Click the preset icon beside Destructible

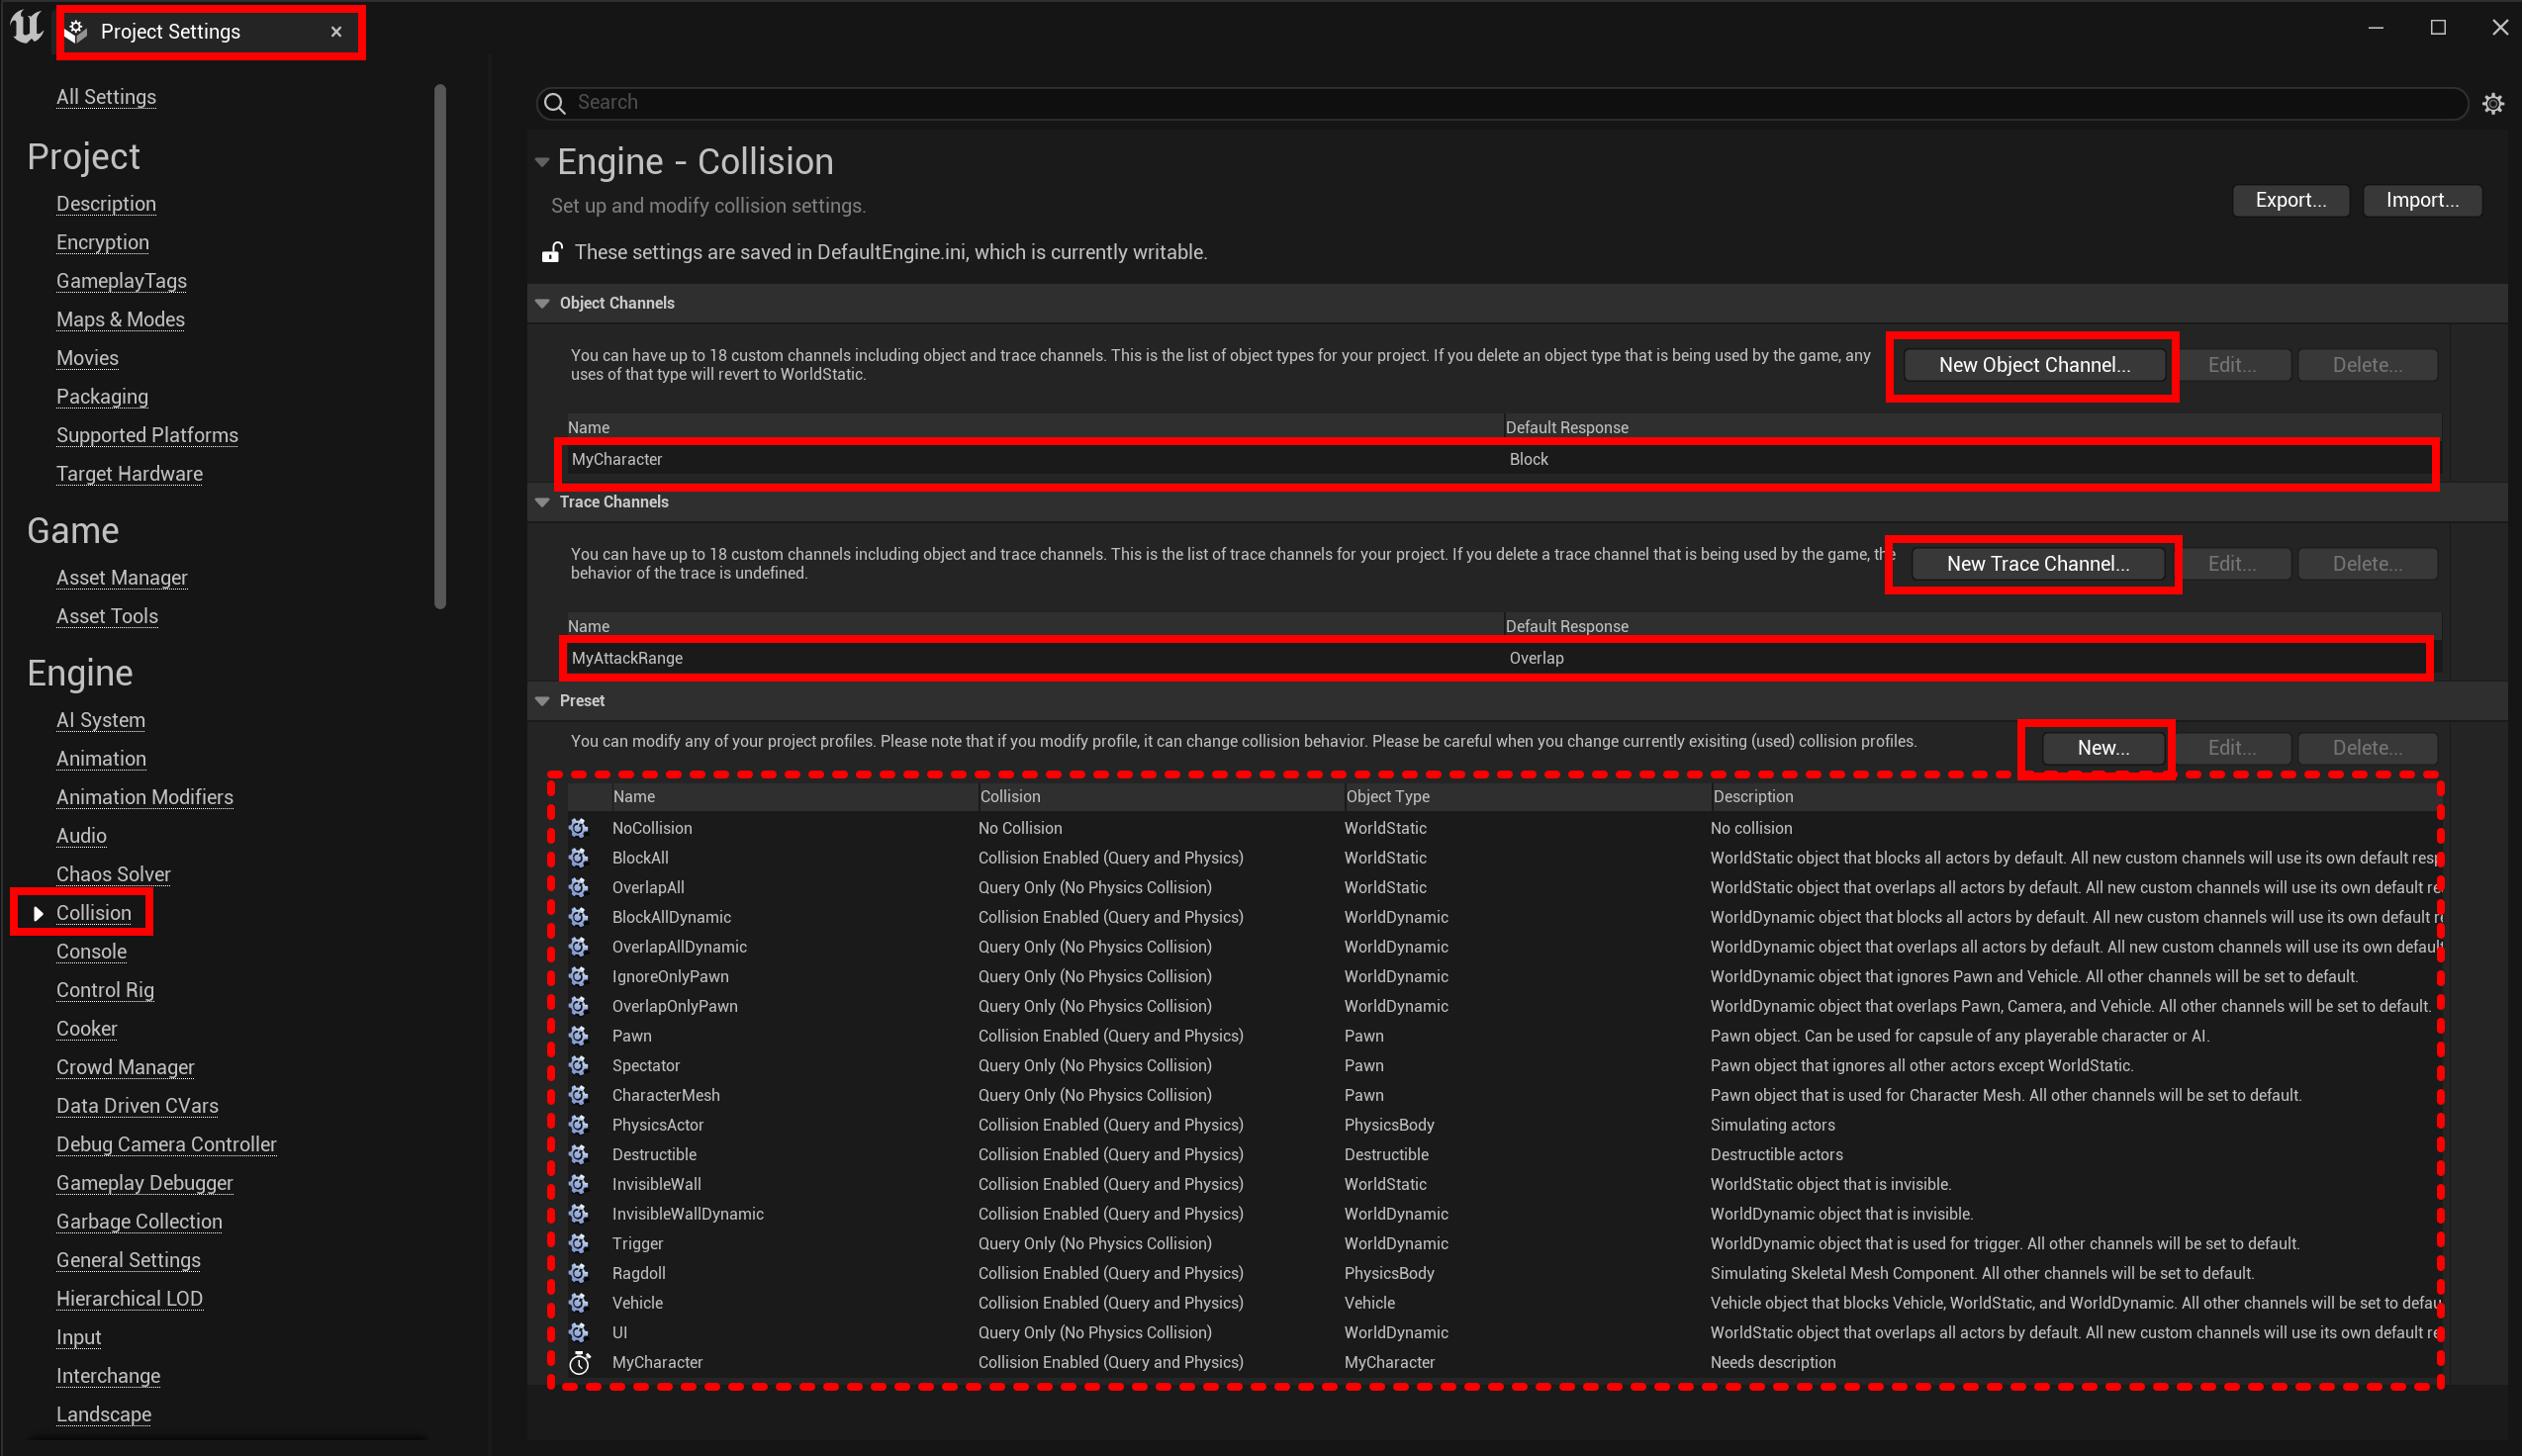coord(579,1155)
